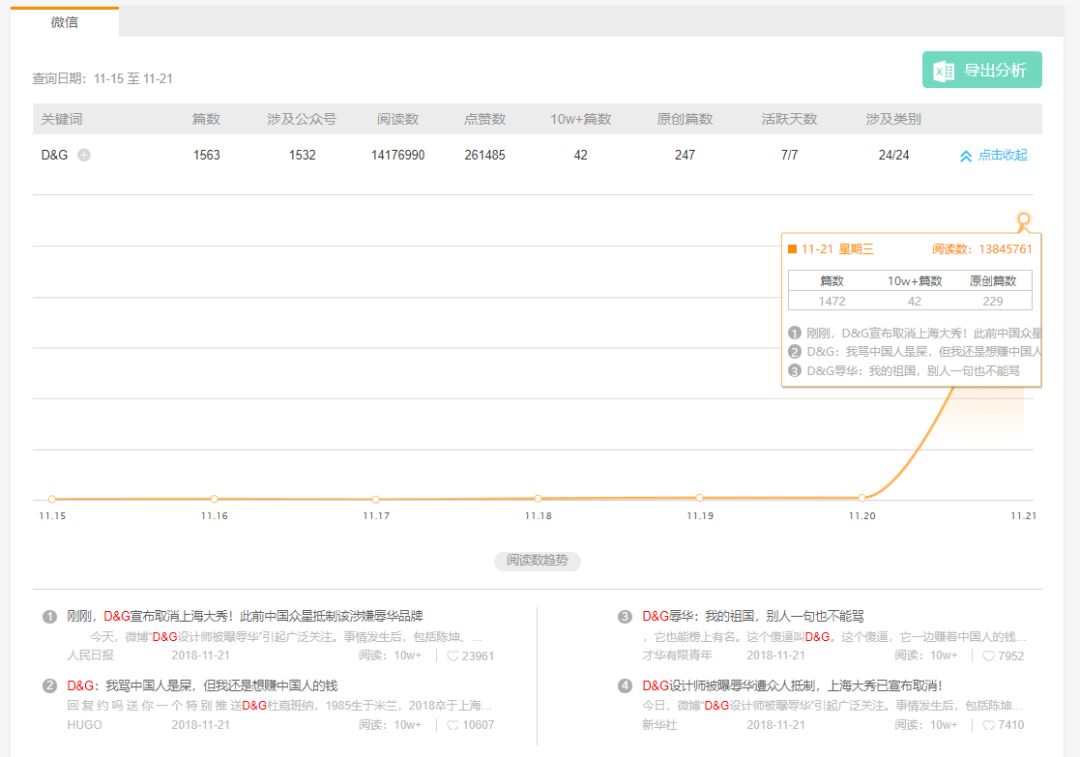Click the plus icon next to D&G
1080x757 pixels.
pos(84,155)
